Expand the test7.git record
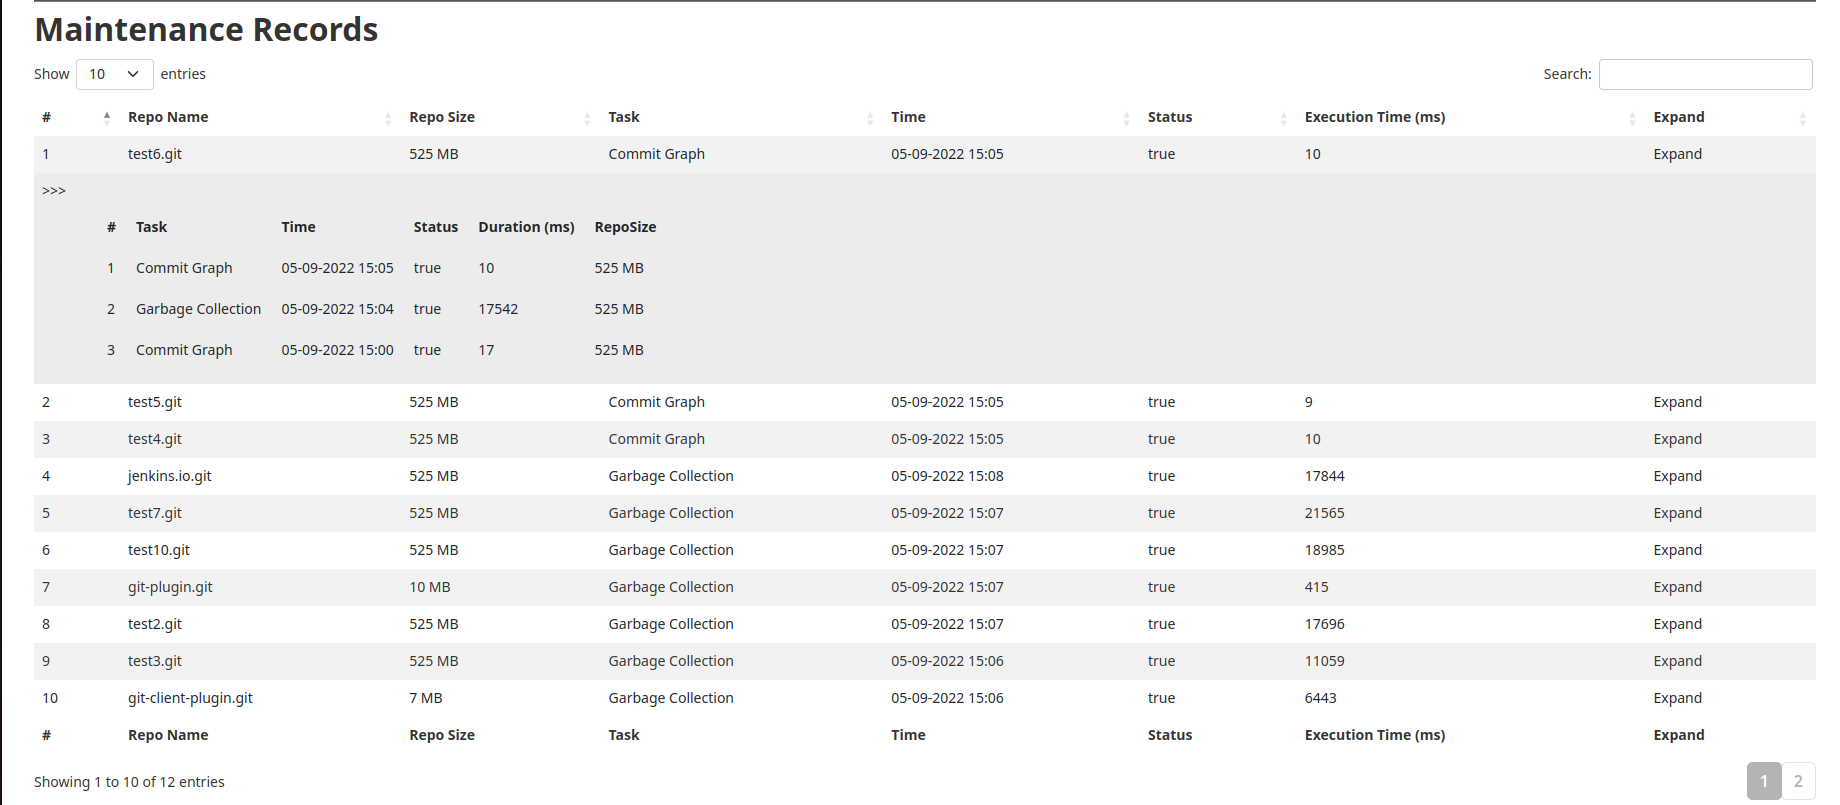Image resolution: width=1840 pixels, height=805 pixels. (x=1677, y=513)
